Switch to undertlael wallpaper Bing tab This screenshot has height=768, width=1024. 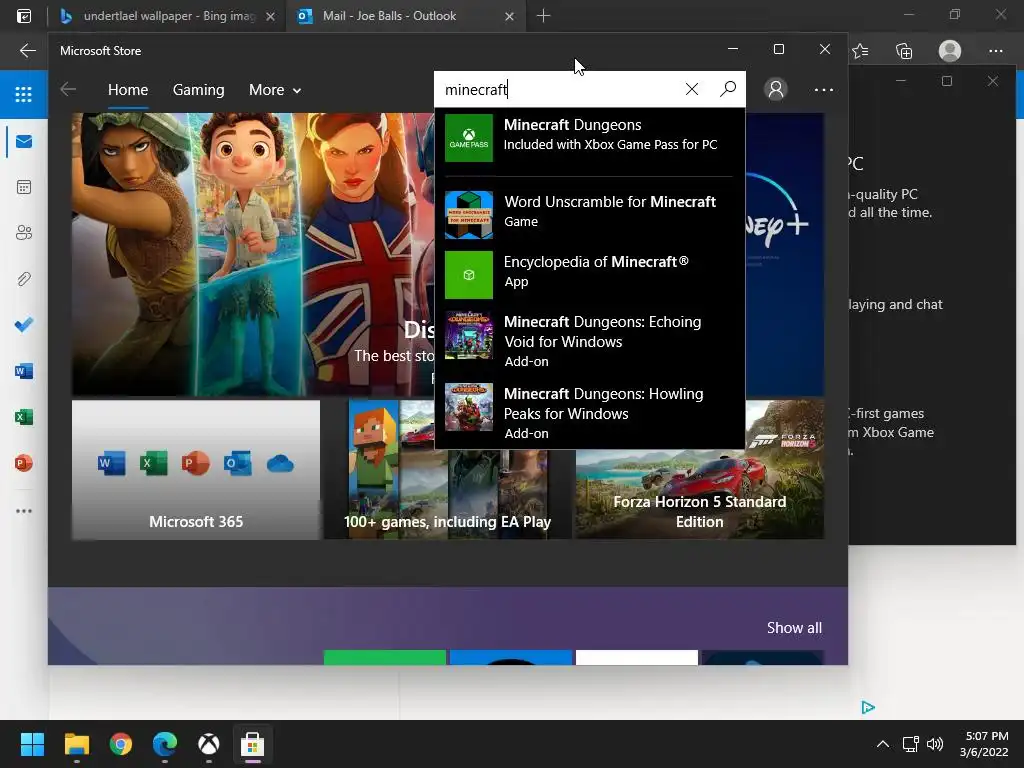tap(168, 16)
